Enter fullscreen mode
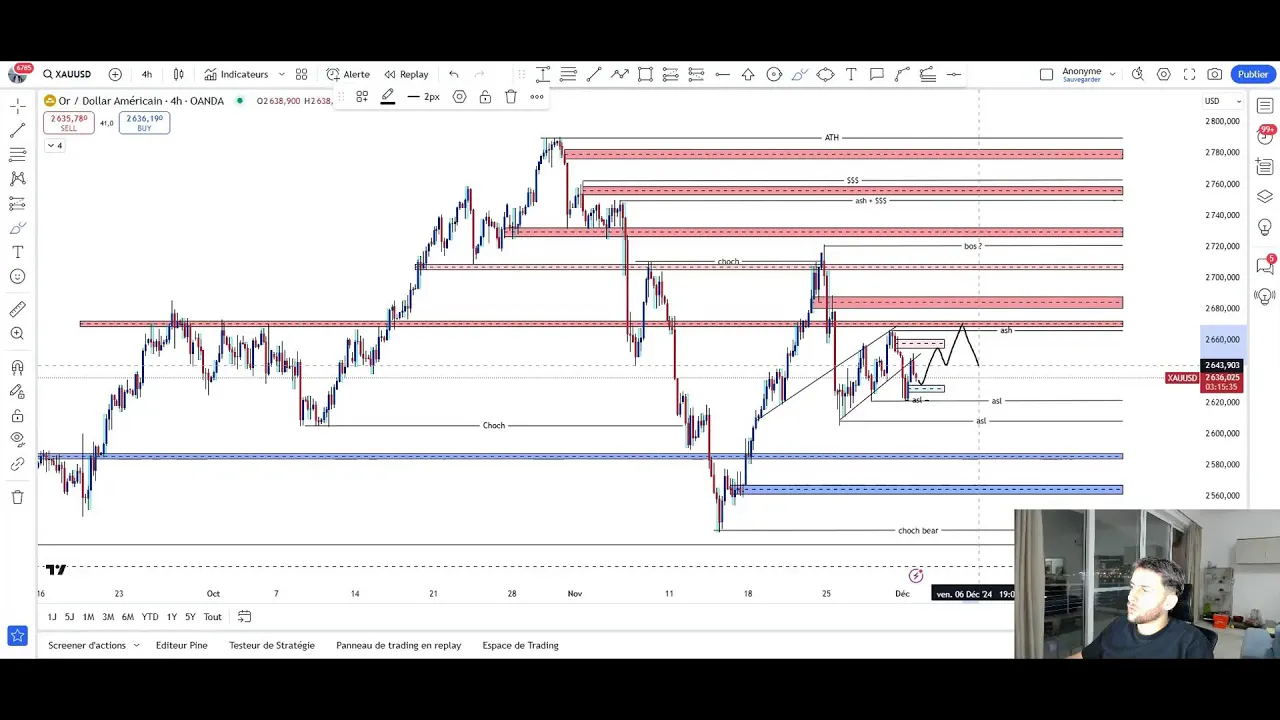The width and height of the screenshot is (1280, 720). 1189,74
